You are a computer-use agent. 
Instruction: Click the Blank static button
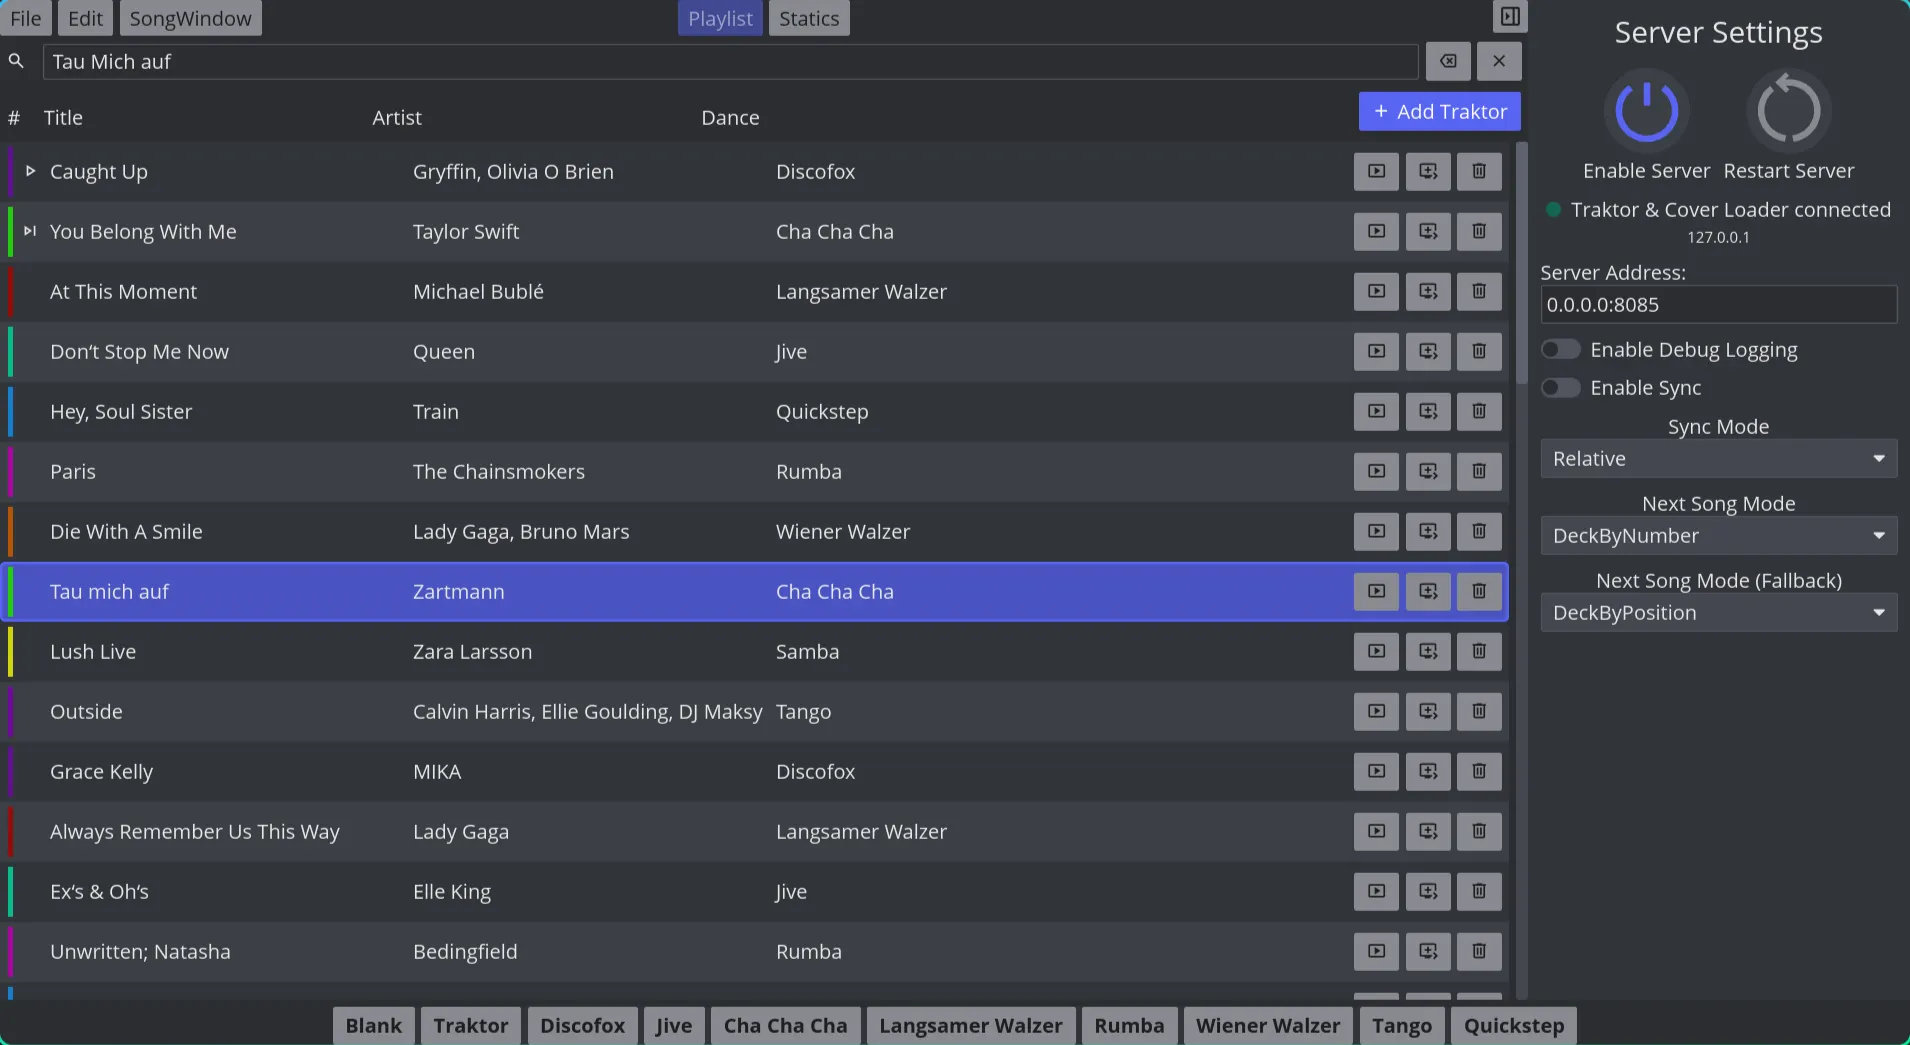click(374, 1025)
